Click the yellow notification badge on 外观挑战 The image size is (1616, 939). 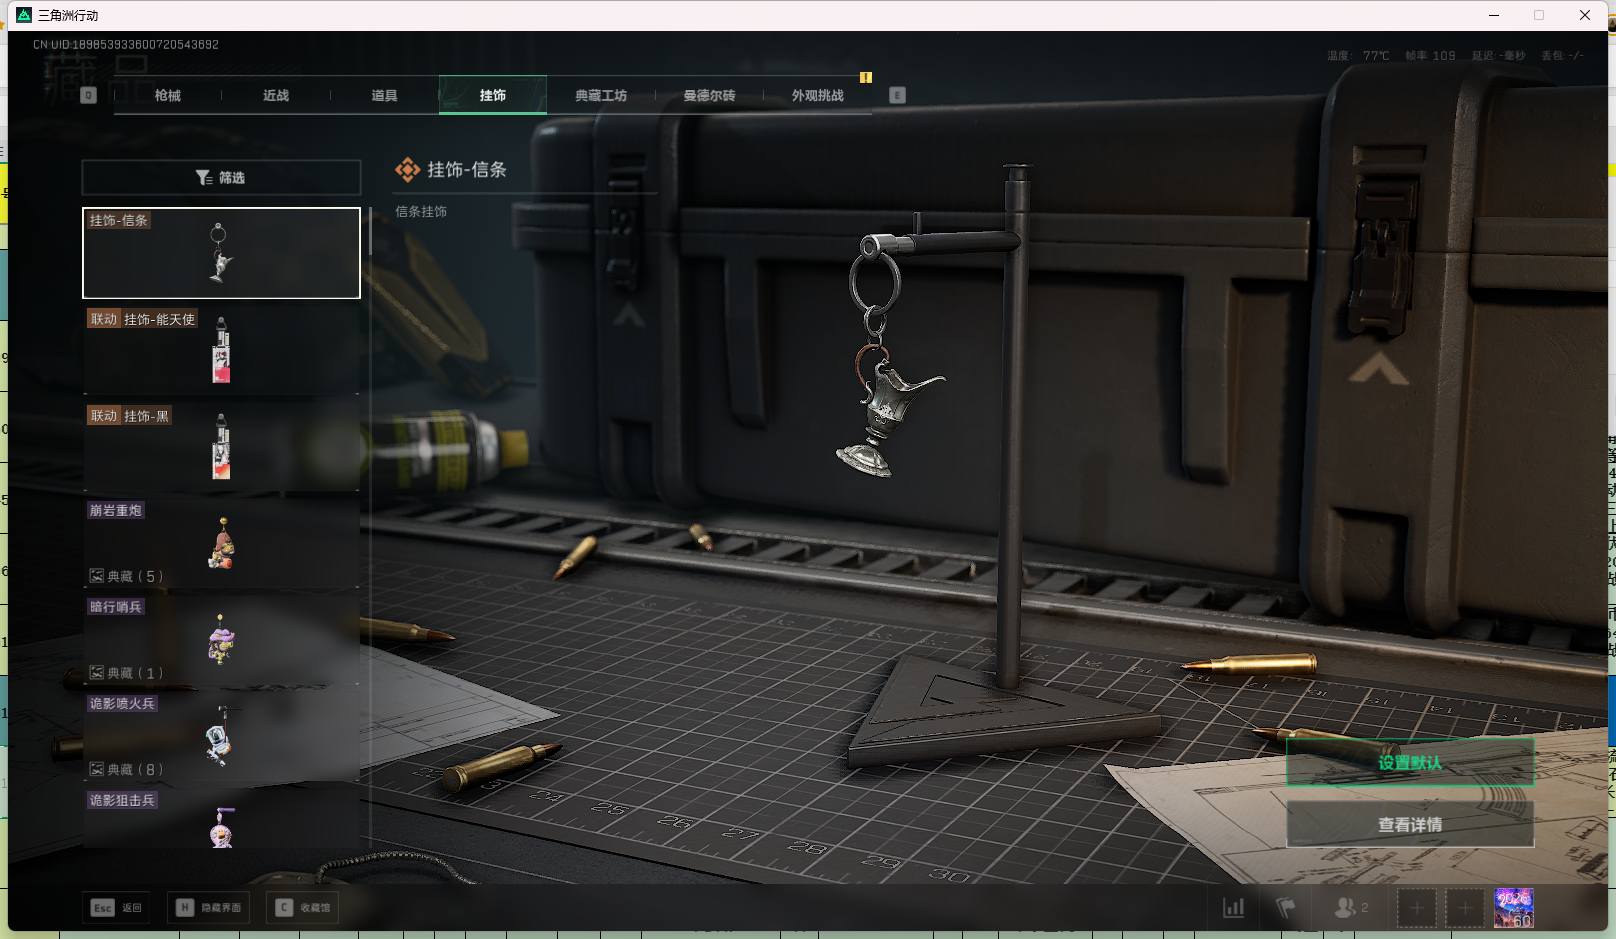click(866, 77)
